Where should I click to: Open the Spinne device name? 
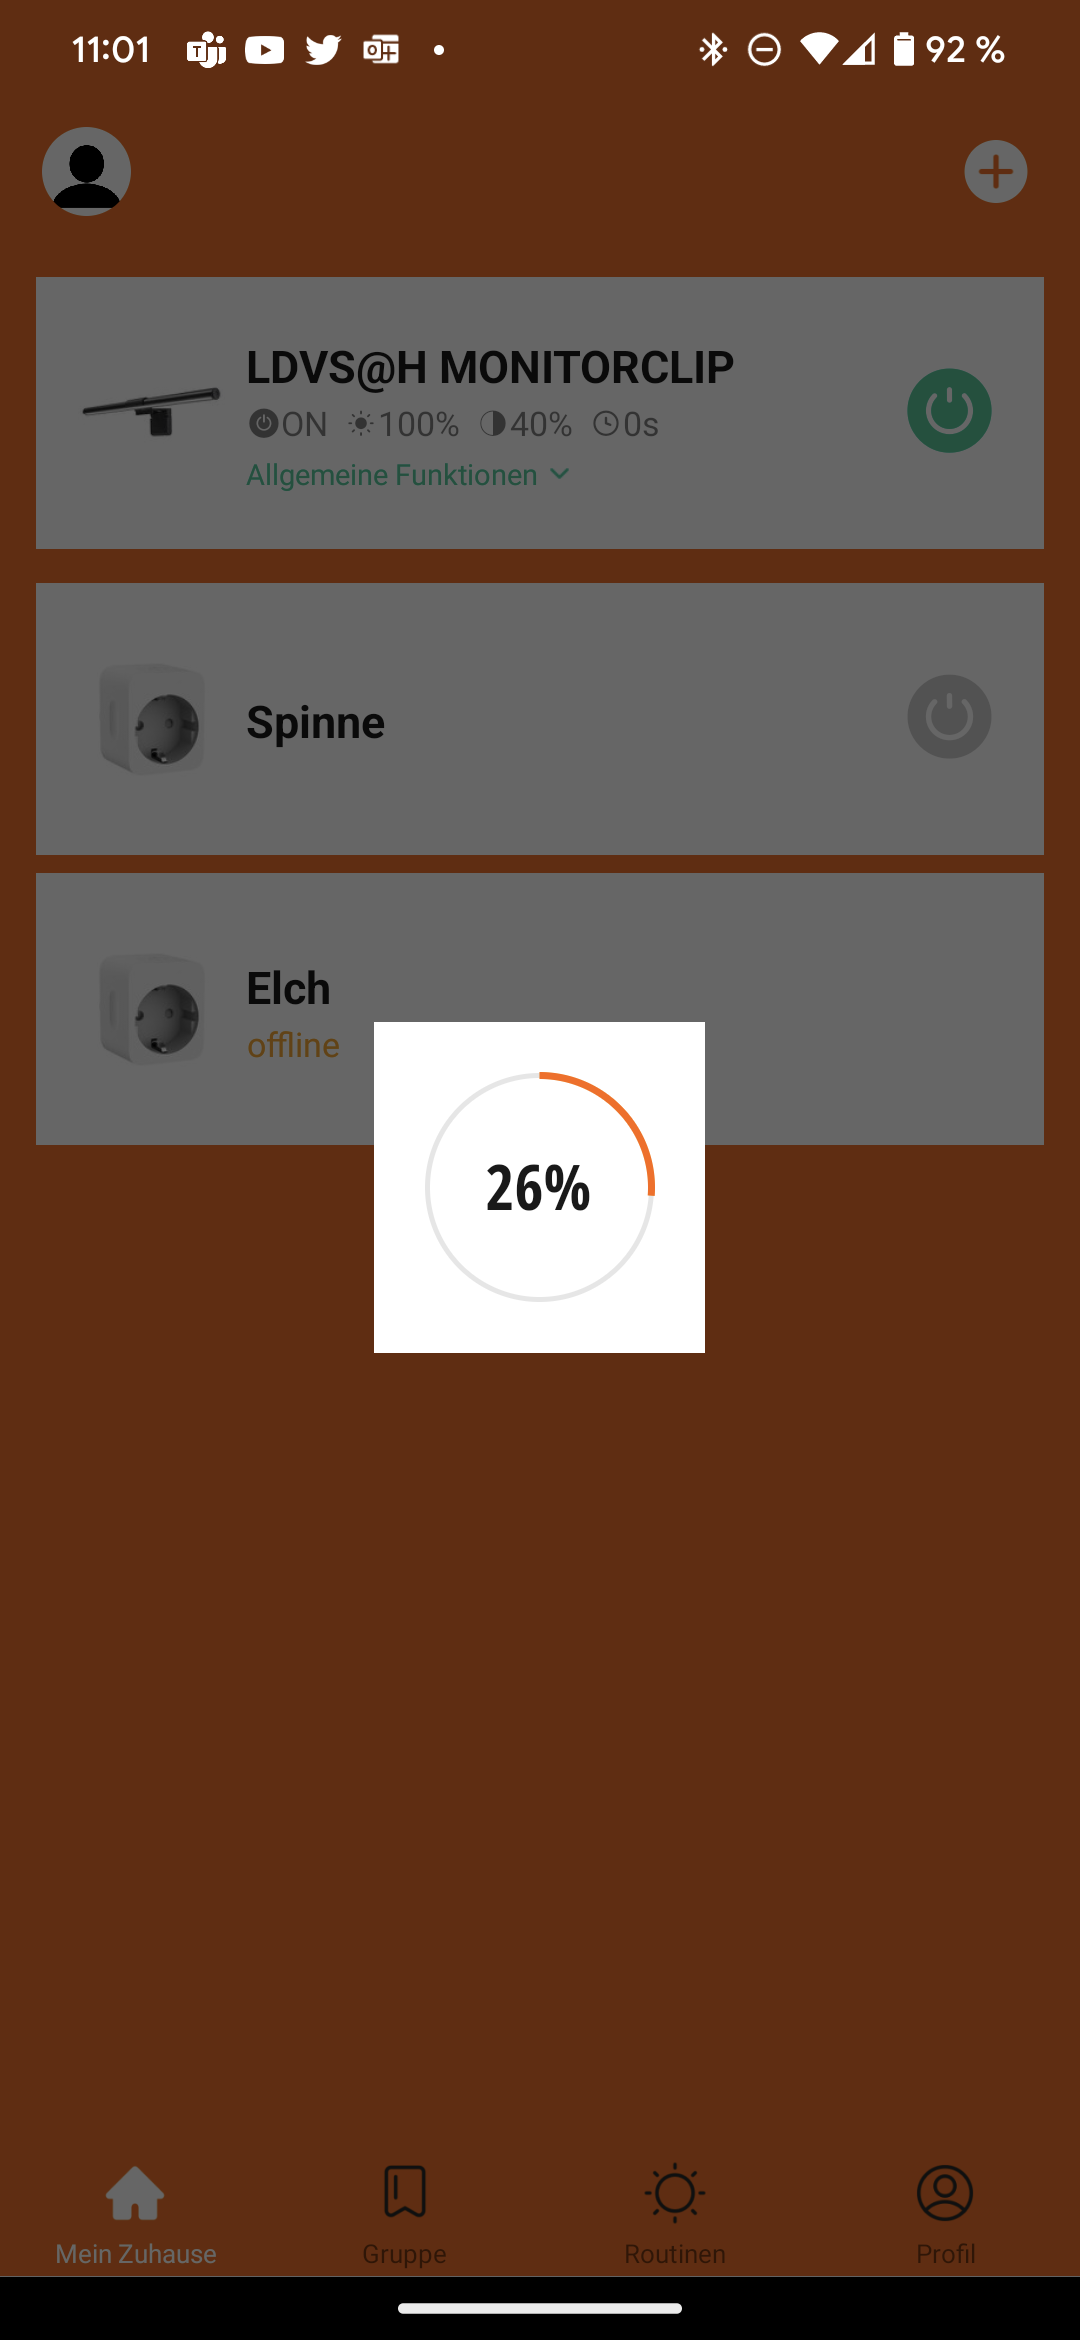point(316,722)
